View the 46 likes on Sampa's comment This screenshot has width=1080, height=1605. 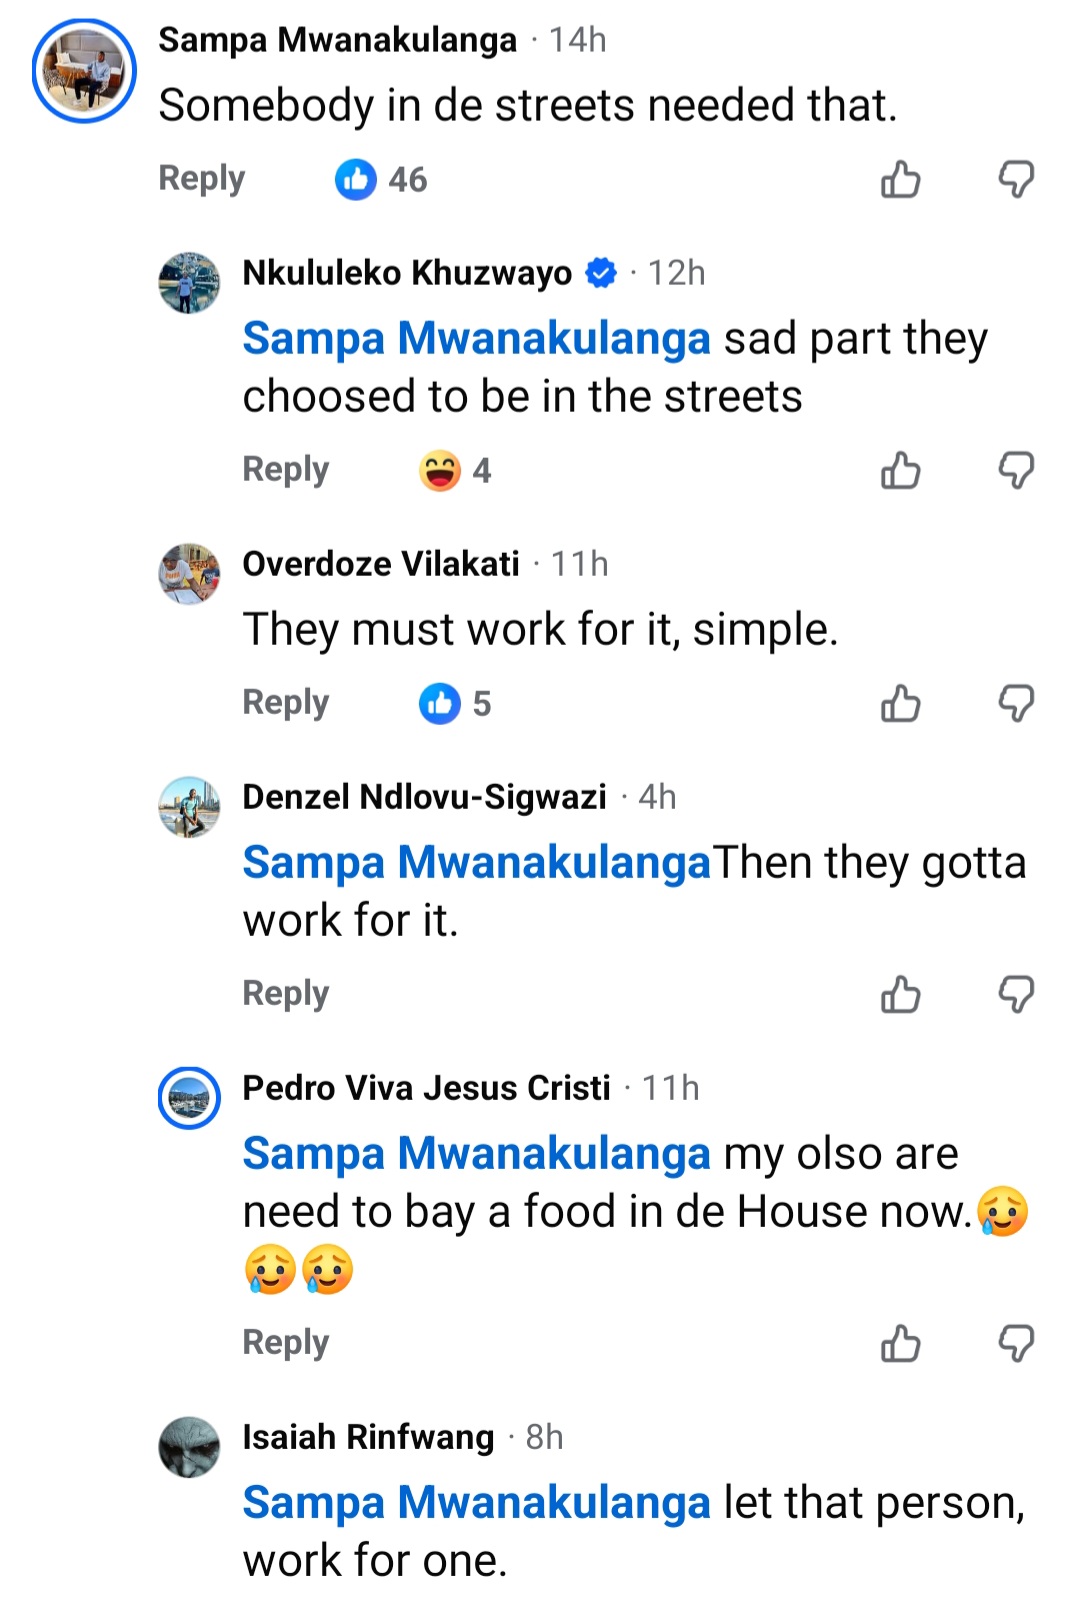380,180
